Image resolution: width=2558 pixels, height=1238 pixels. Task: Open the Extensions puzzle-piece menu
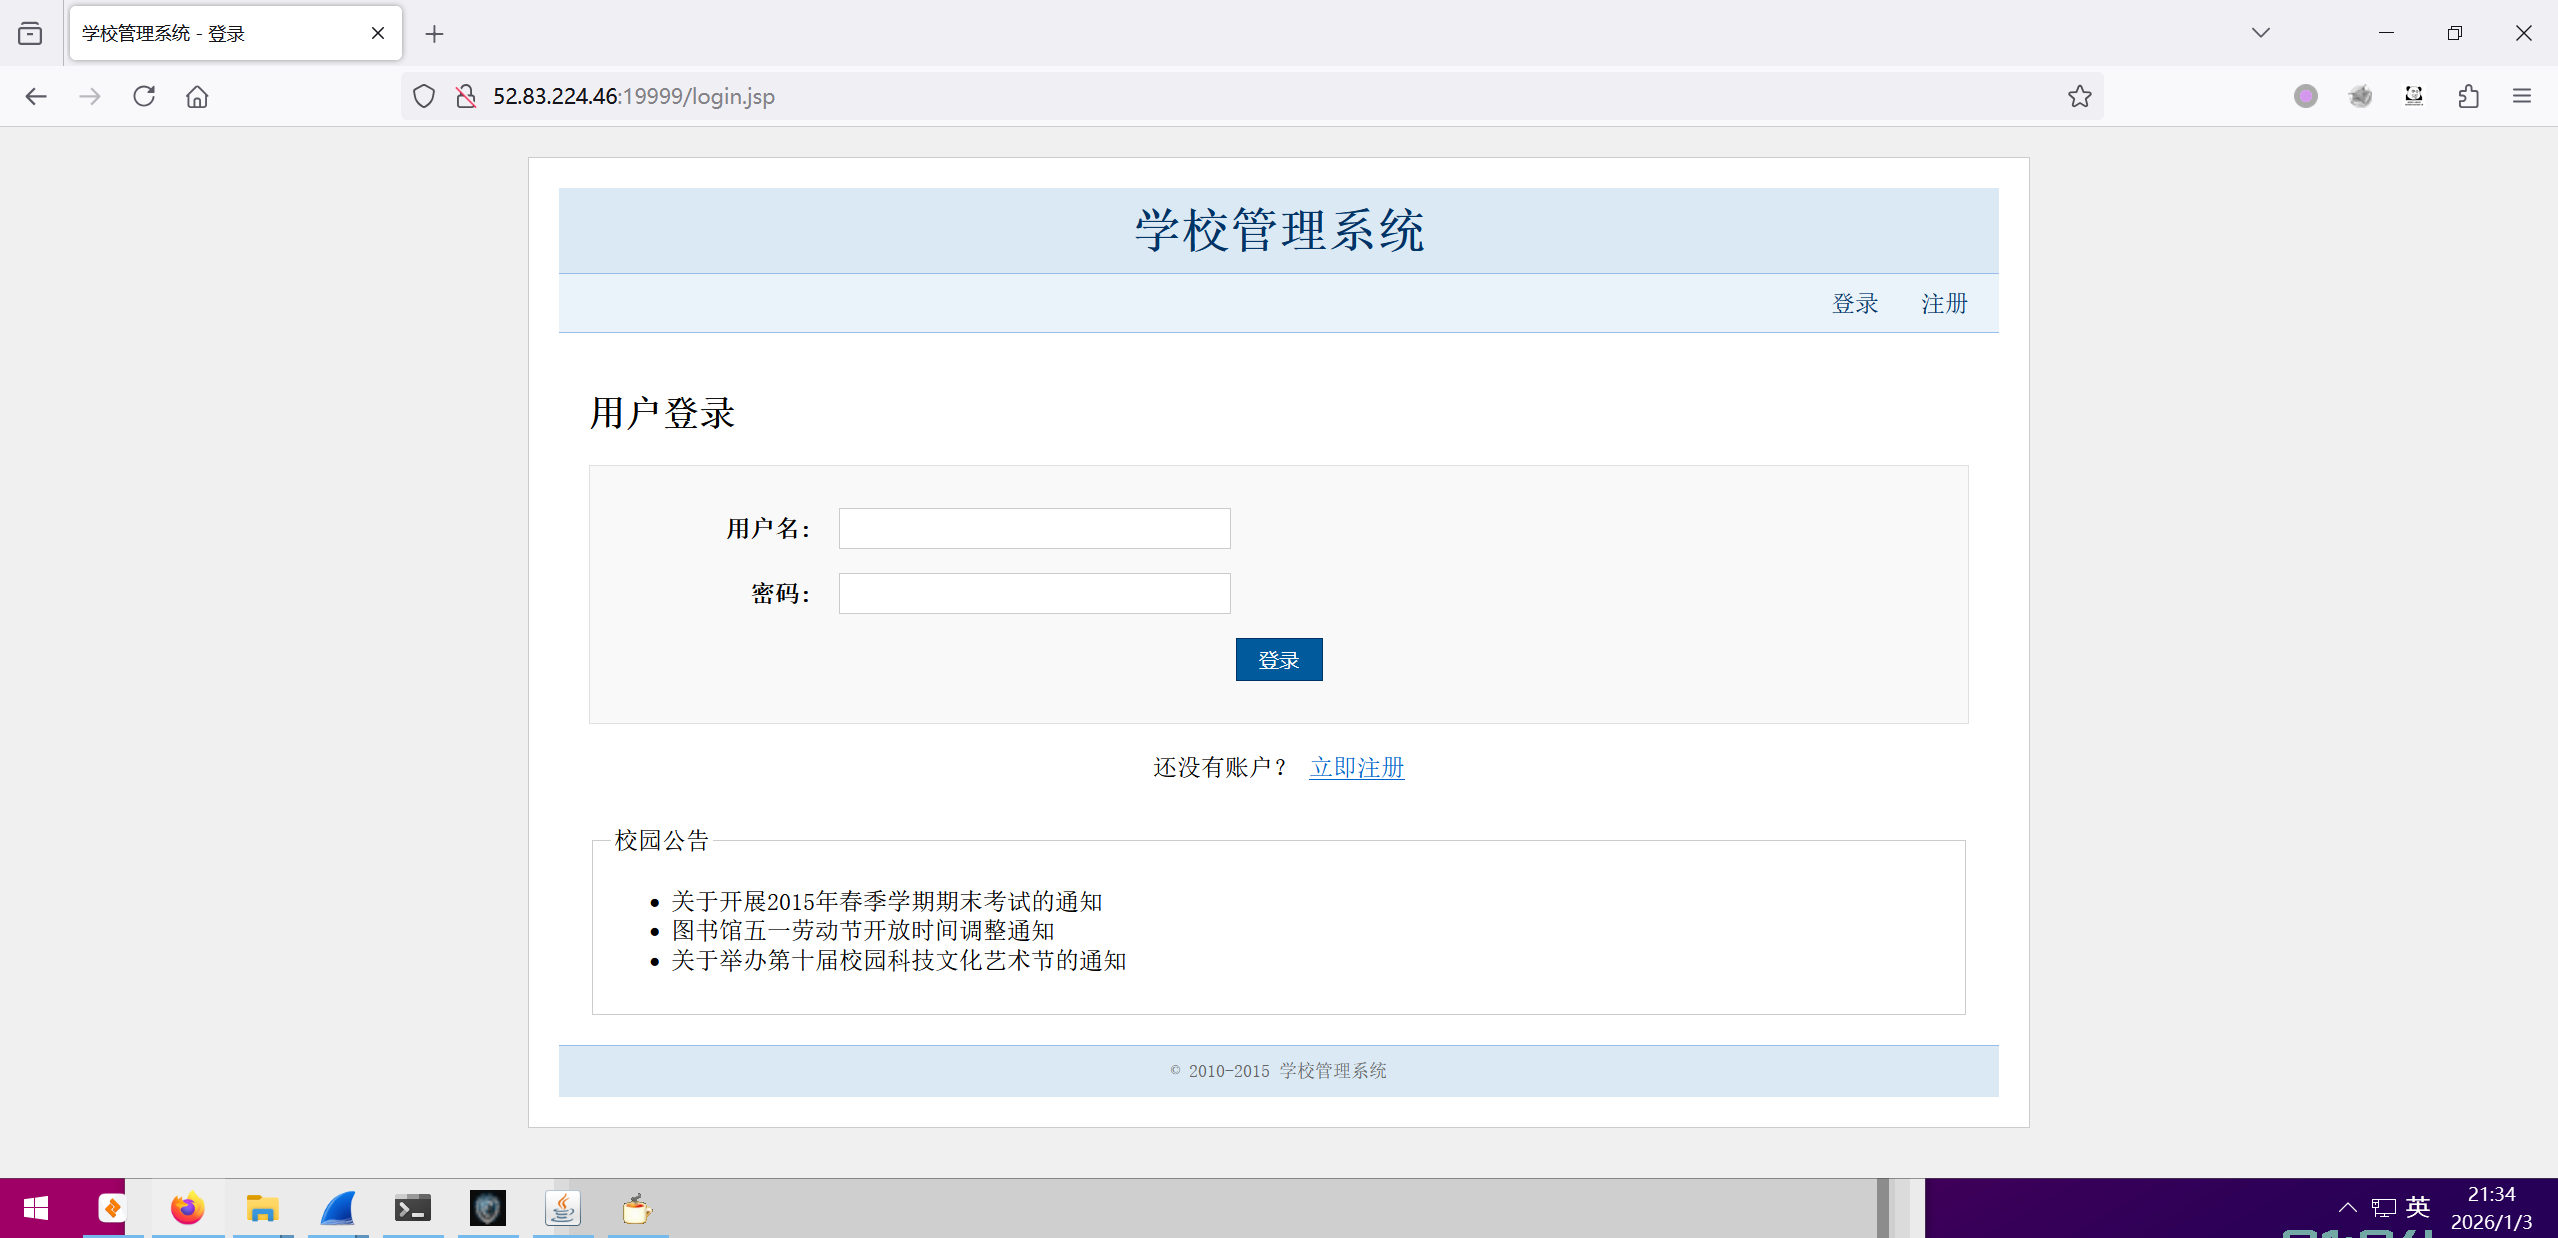[2468, 96]
